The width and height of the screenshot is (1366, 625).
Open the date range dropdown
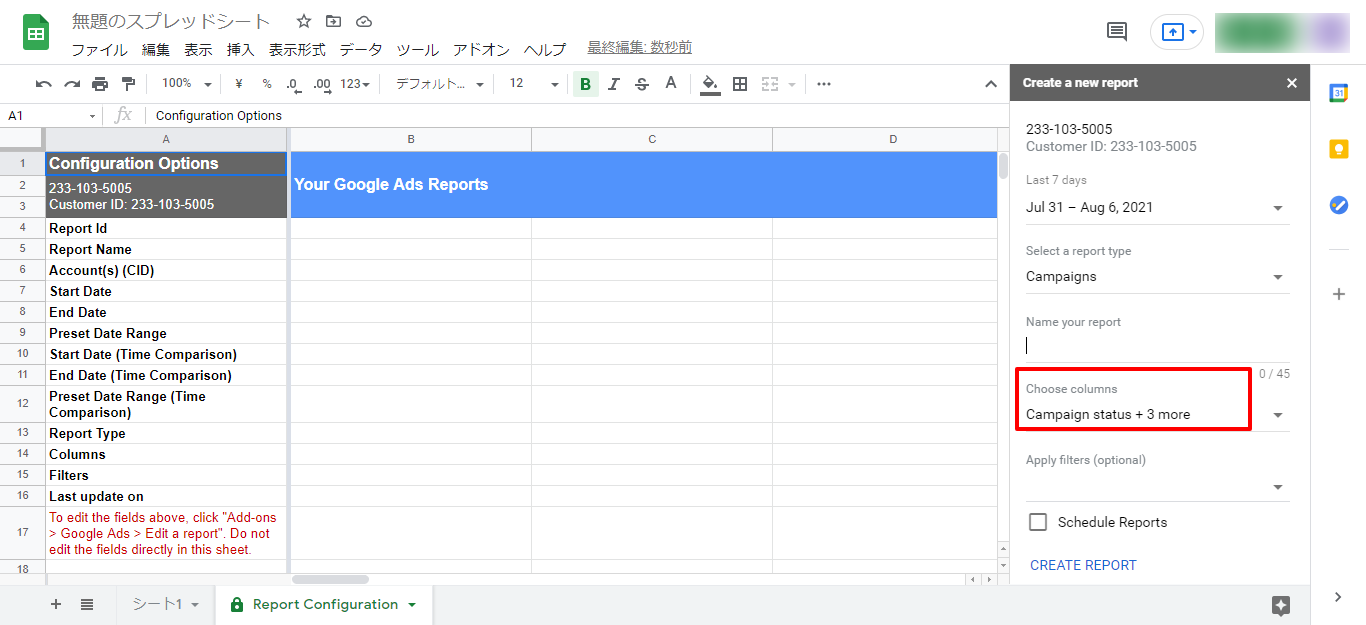pyautogui.click(x=1157, y=208)
